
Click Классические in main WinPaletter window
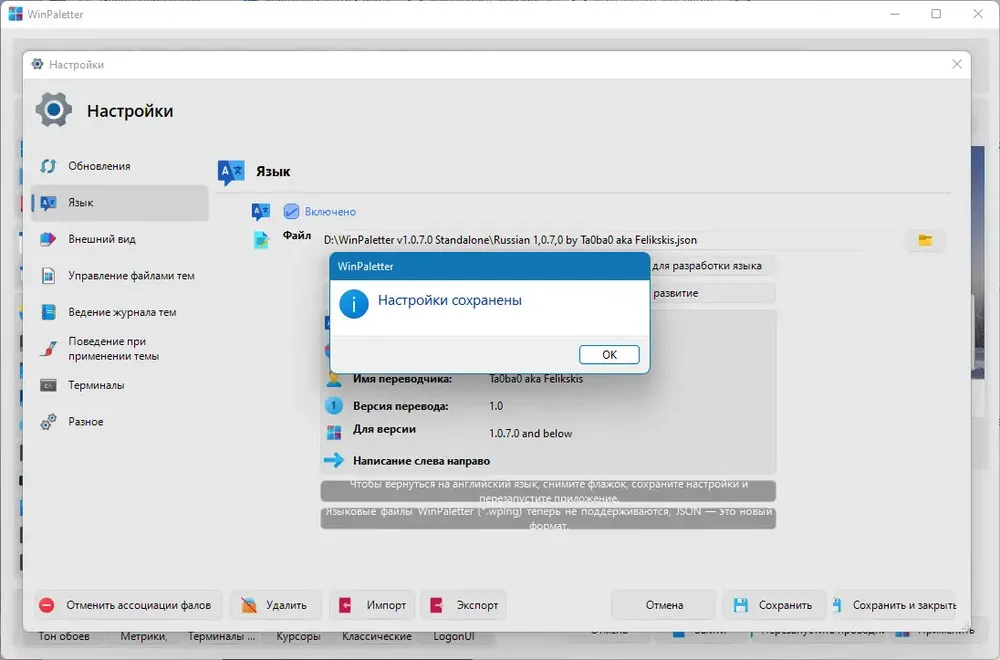pos(377,636)
